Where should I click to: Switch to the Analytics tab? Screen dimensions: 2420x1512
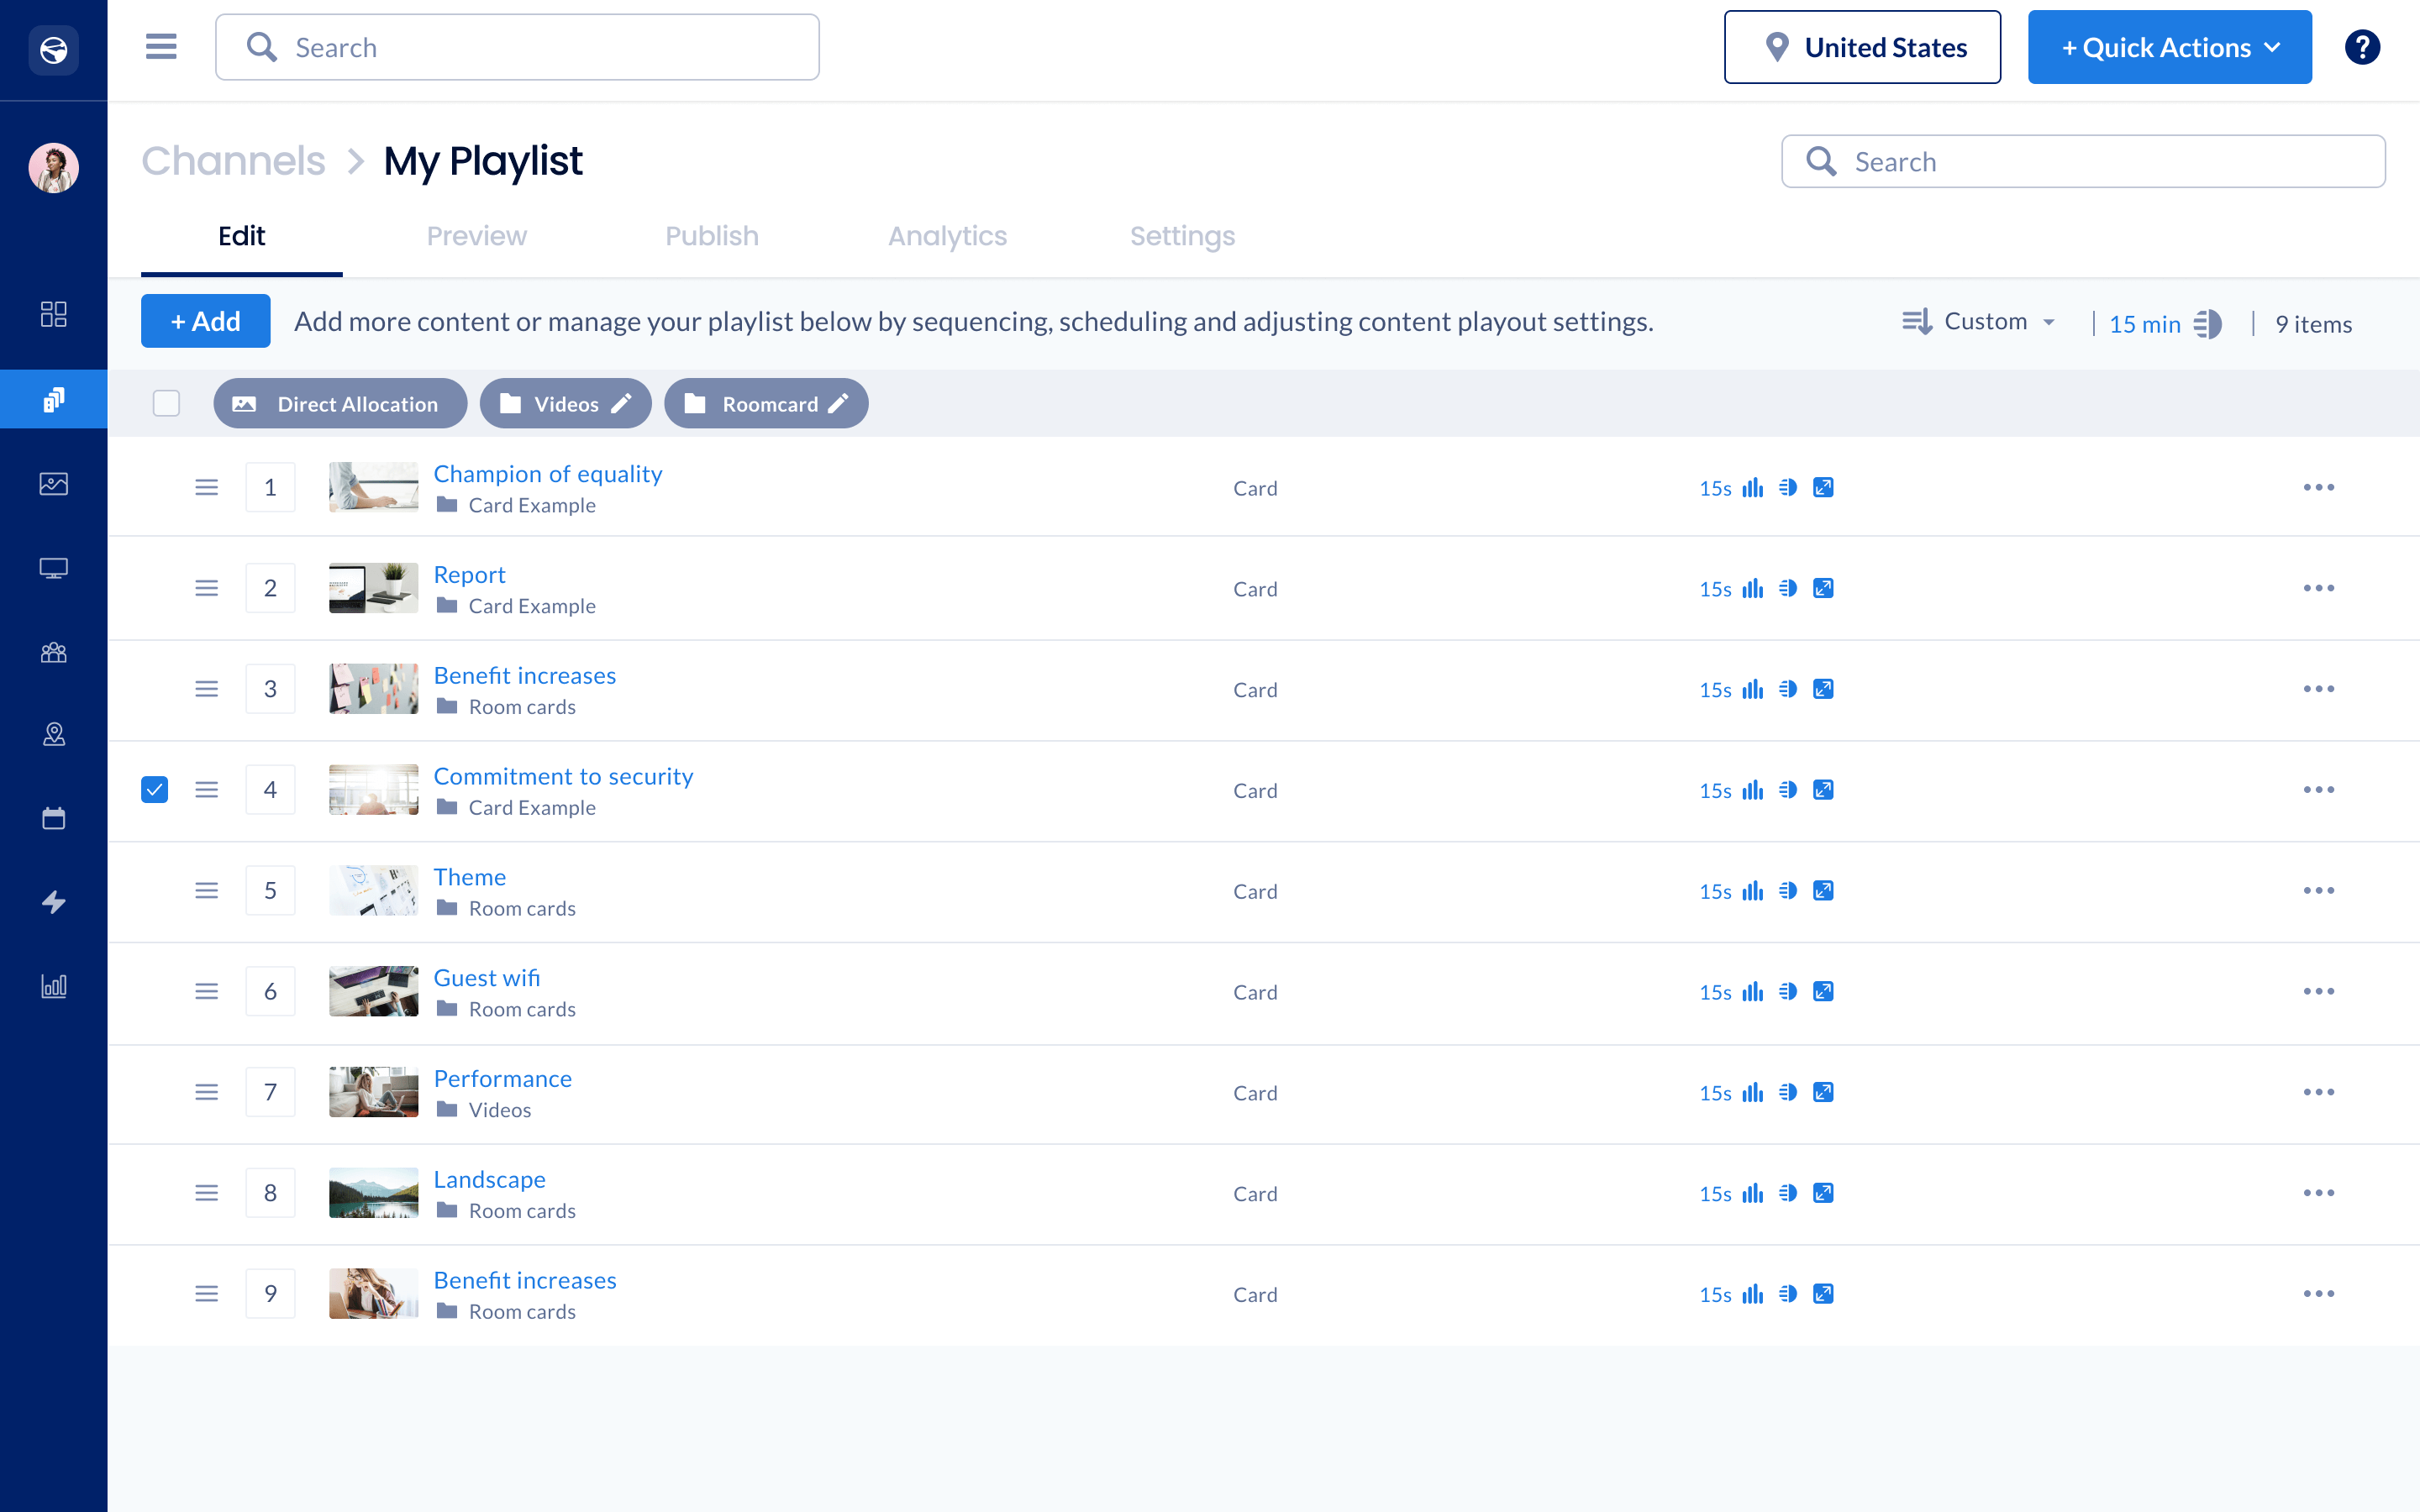point(947,236)
